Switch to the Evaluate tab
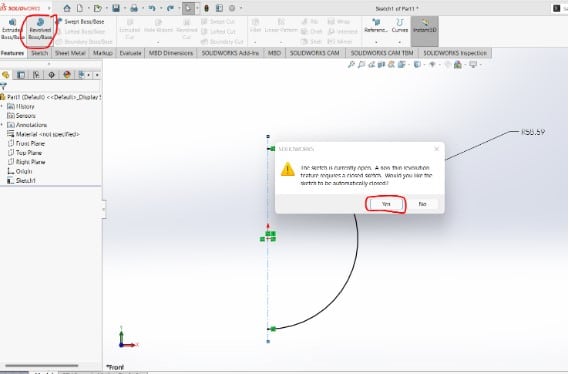Image resolution: width=569 pixels, height=374 pixels. (x=130, y=53)
